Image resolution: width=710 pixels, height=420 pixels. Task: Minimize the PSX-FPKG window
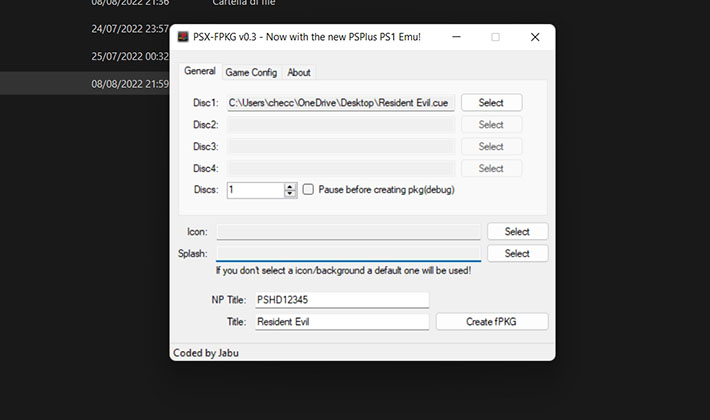[x=456, y=37]
